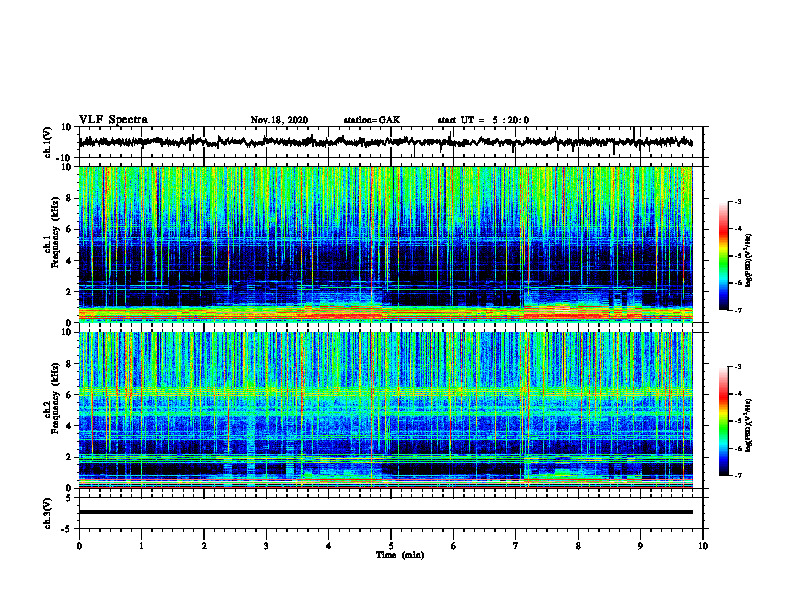Click the '10' time axis tick label
This screenshot has height=612, width=792.
[703, 546]
